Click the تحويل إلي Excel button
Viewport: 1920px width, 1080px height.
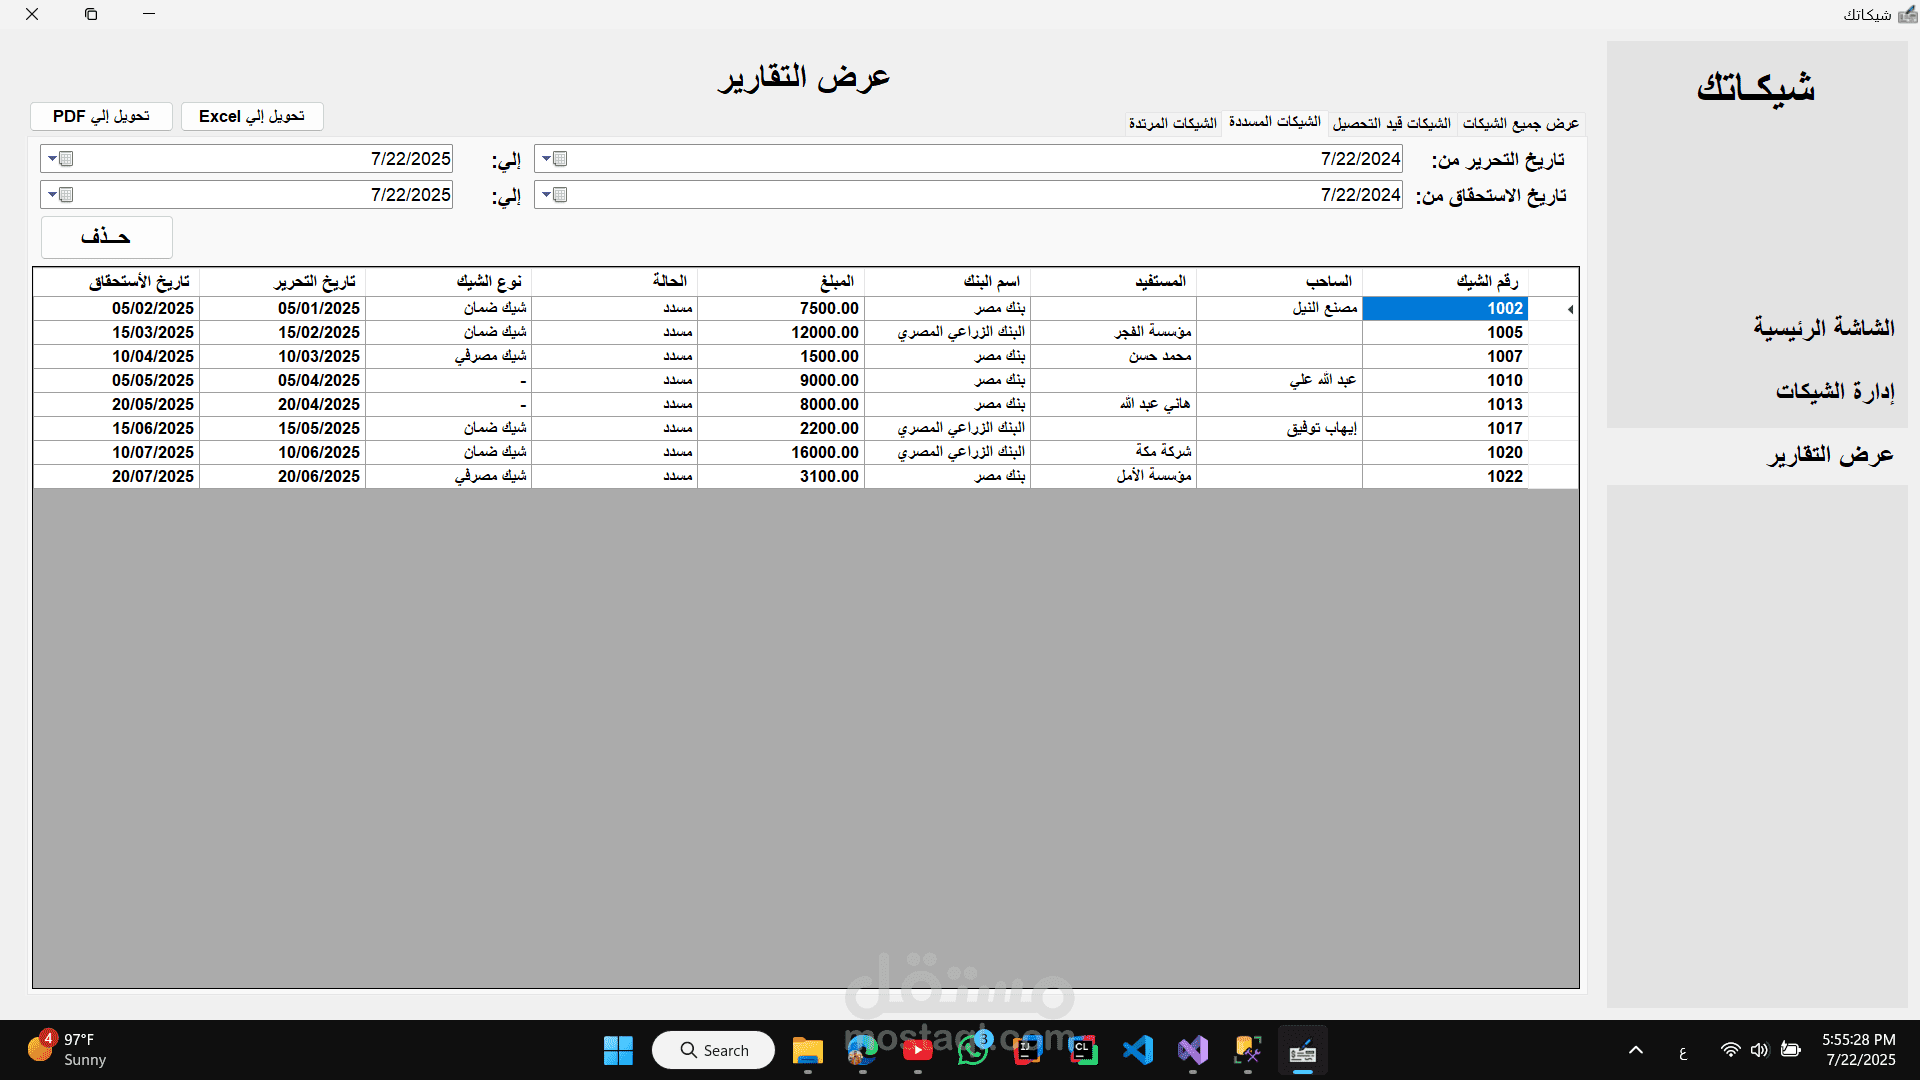pos(252,116)
